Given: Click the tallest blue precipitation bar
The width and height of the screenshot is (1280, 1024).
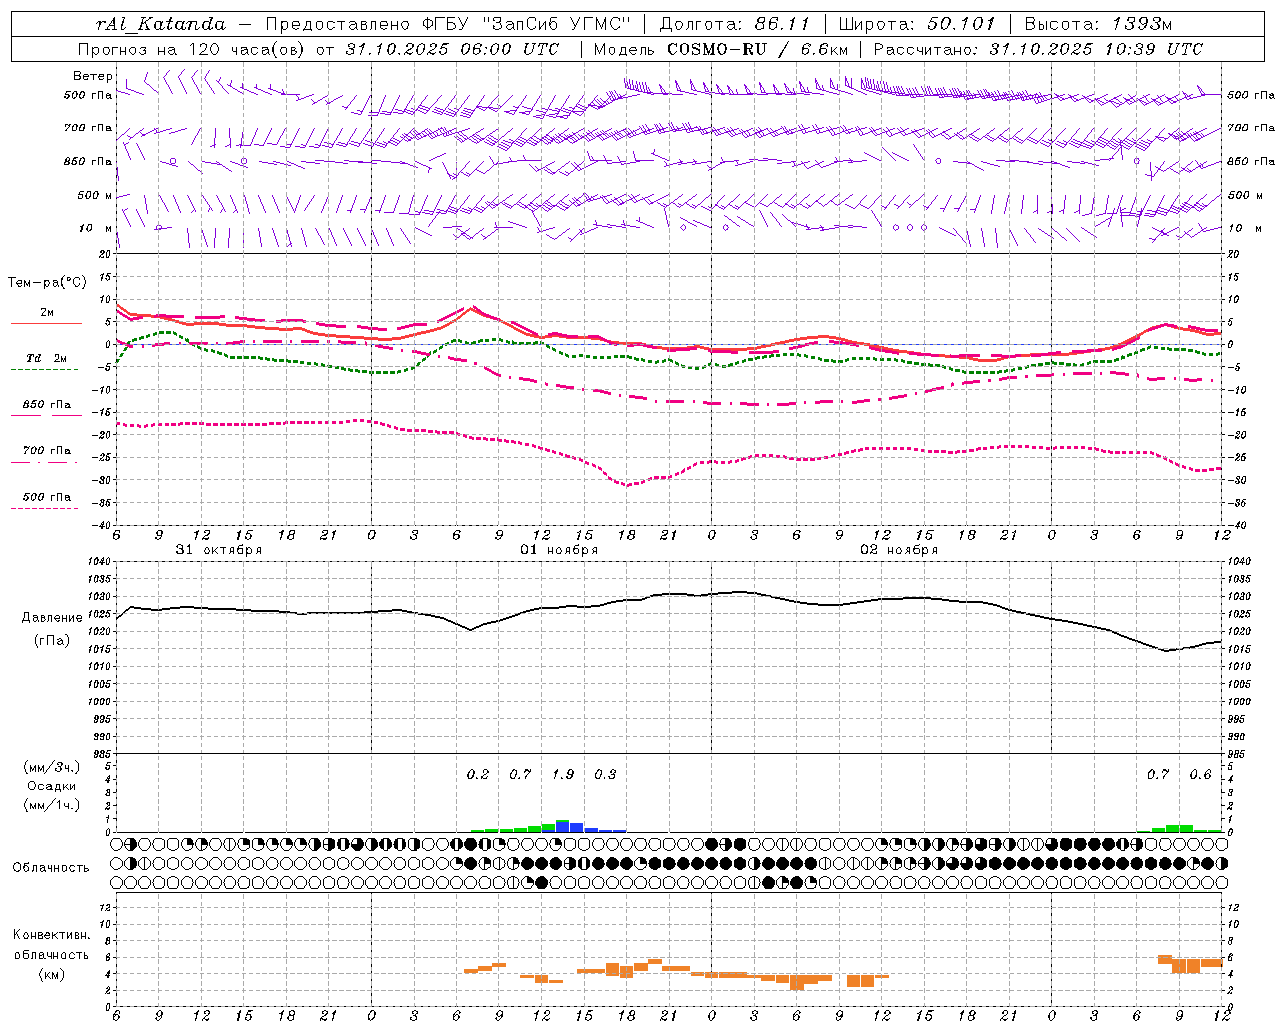Looking at the screenshot, I should coord(563,826).
